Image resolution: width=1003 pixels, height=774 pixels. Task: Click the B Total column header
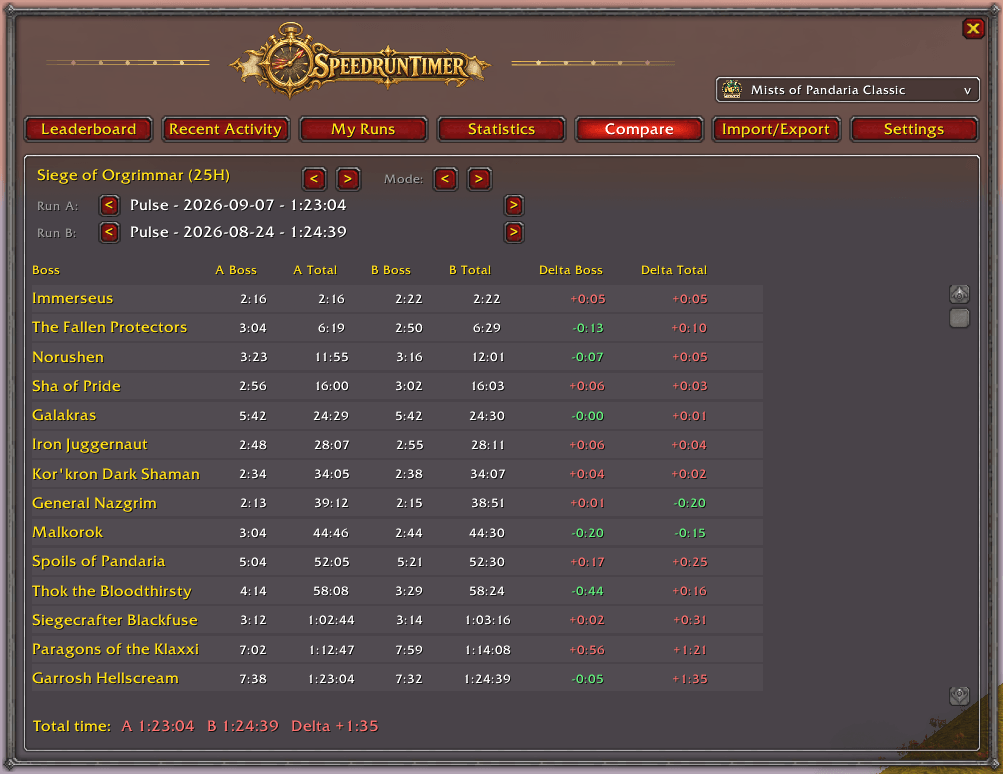click(470, 270)
